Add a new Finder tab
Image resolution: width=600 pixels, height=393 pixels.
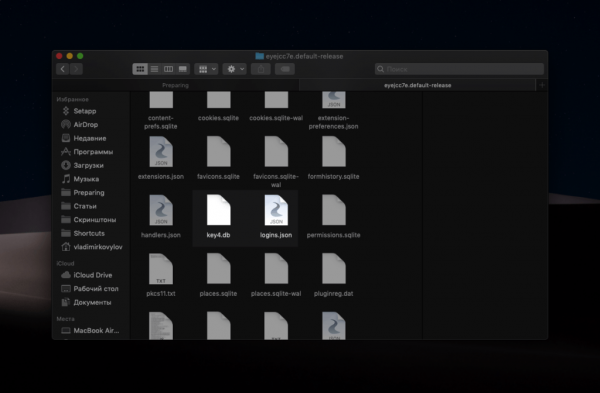[542, 85]
